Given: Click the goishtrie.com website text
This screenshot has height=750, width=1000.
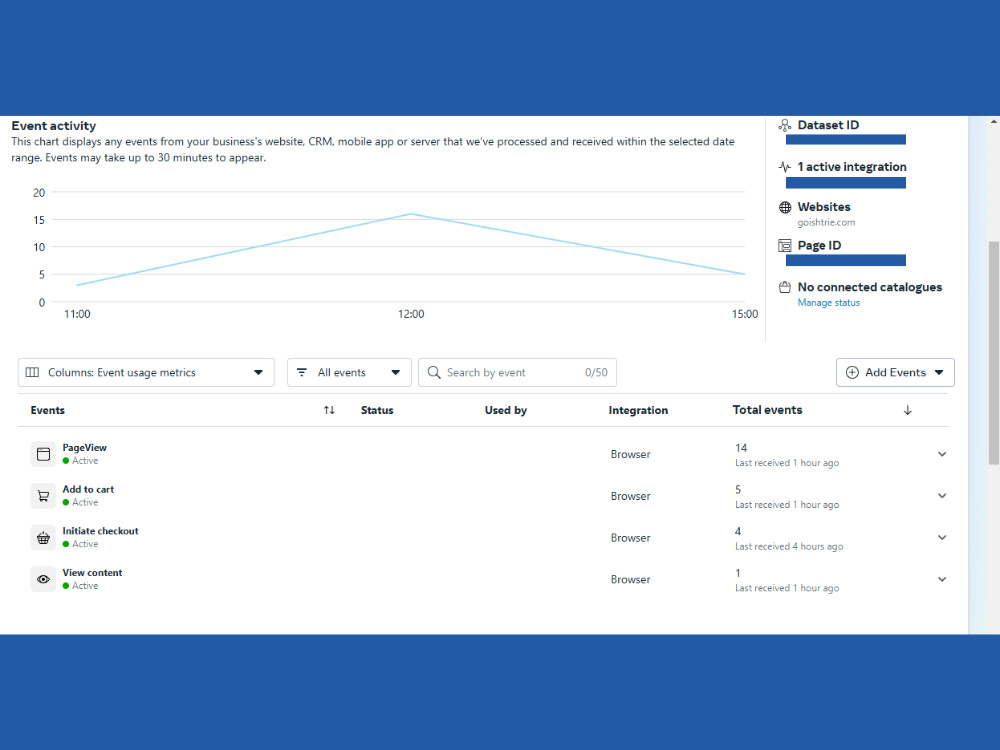Looking at the screenshot, I should tap(826, 223).
